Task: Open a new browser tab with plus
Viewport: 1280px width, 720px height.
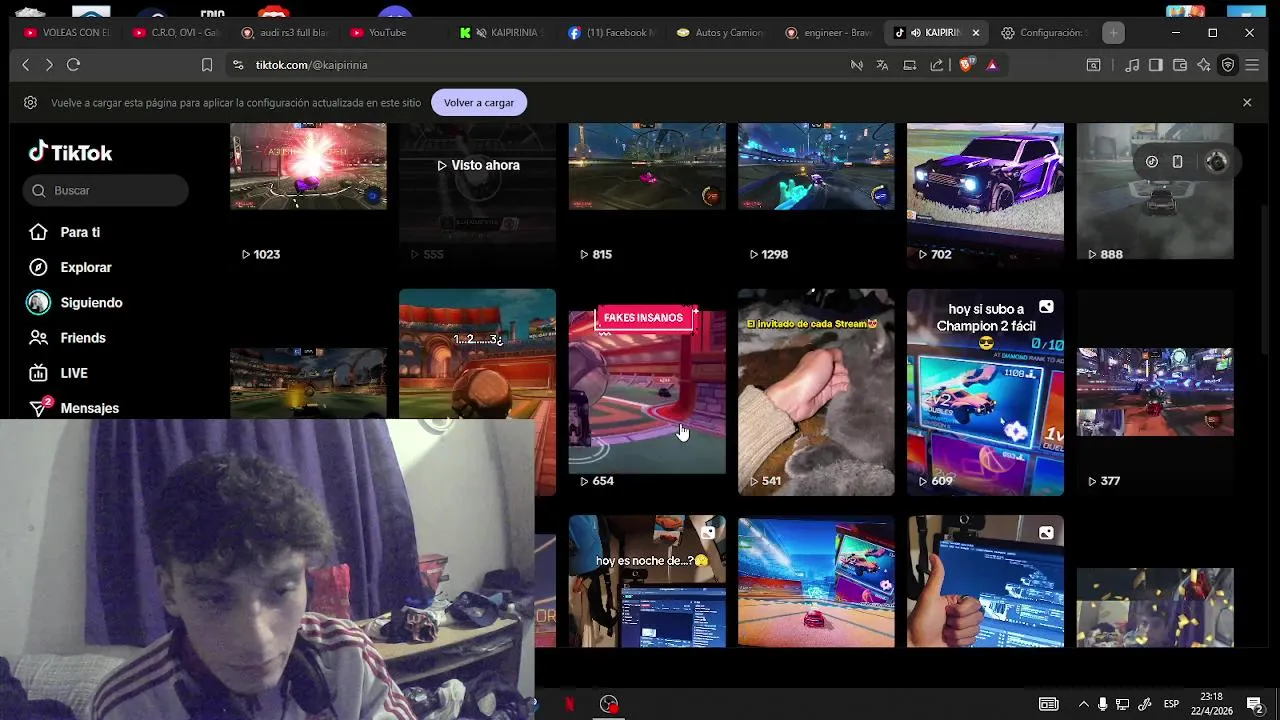Action: (1113, 33)
